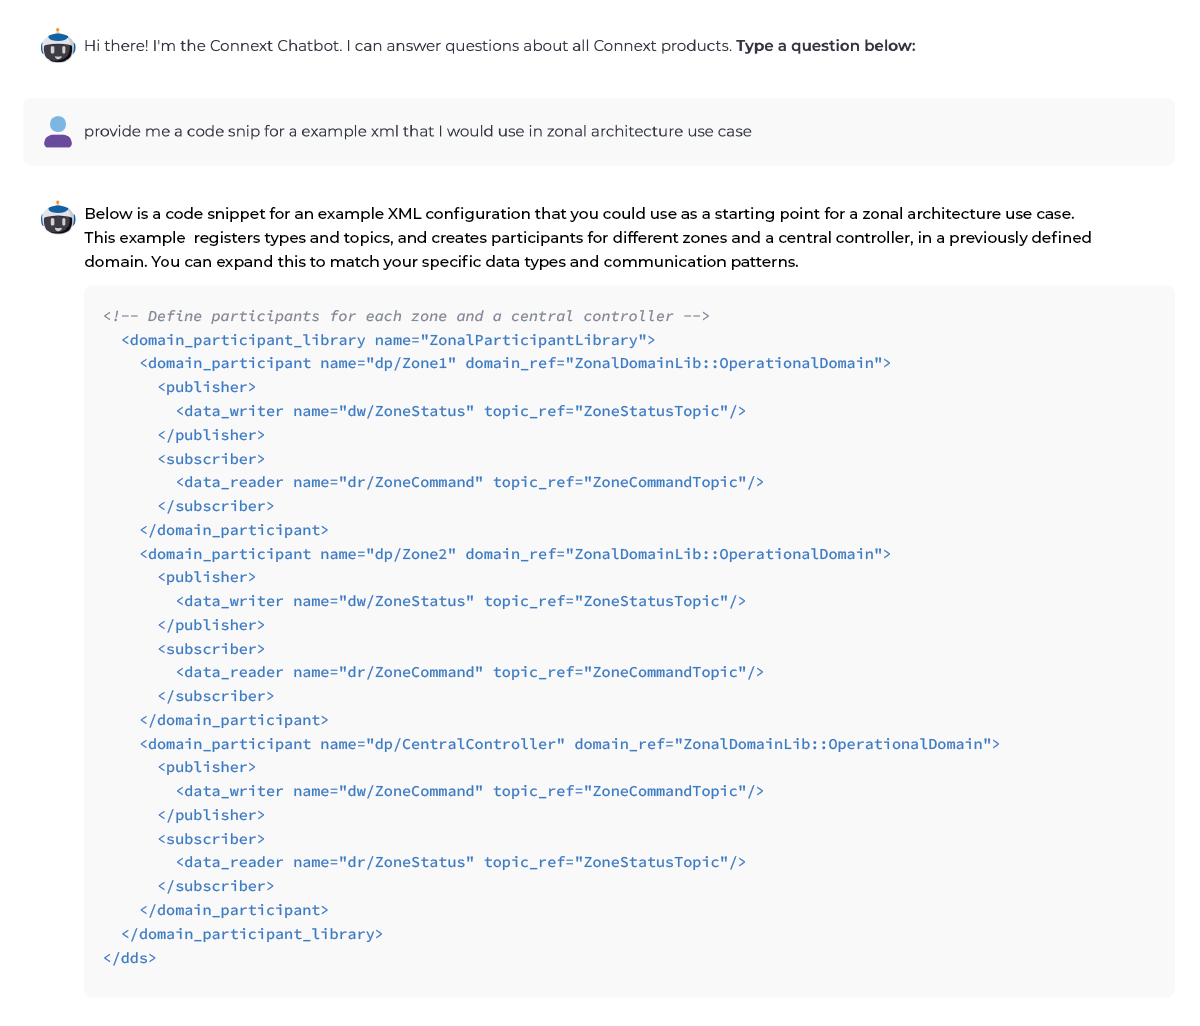Click the "Below is a code snippet" sentence

[578, 214]
